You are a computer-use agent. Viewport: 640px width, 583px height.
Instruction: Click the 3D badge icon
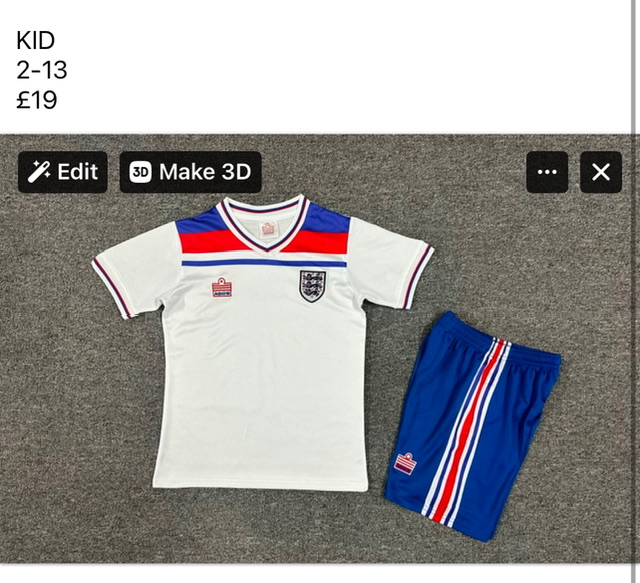140,172
